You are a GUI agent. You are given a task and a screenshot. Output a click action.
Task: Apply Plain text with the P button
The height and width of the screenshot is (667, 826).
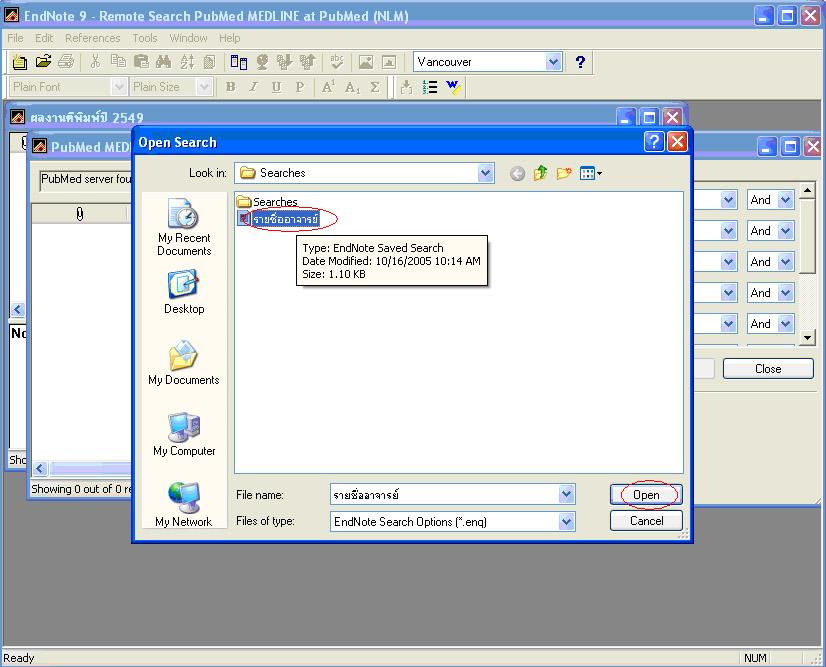point(299,87)
